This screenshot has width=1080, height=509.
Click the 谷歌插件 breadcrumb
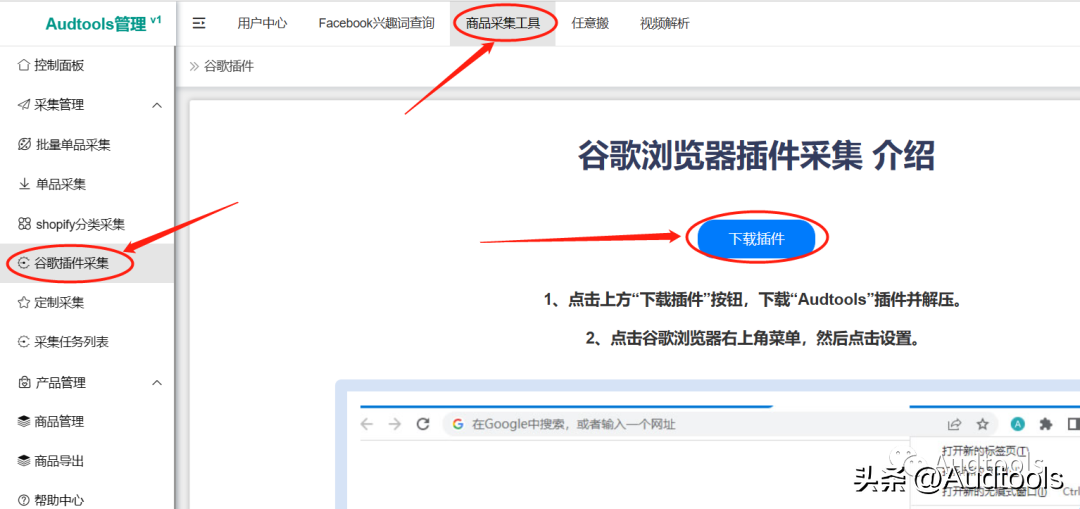229,67
